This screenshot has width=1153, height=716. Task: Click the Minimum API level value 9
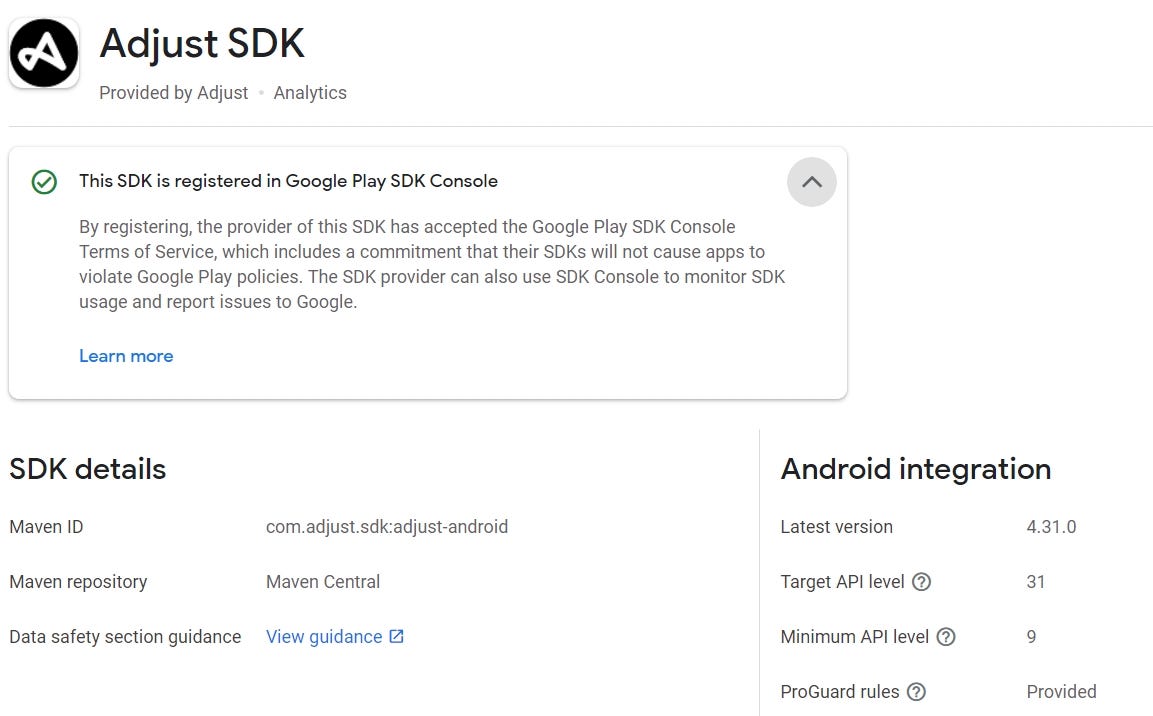(x=1031, y=637)
